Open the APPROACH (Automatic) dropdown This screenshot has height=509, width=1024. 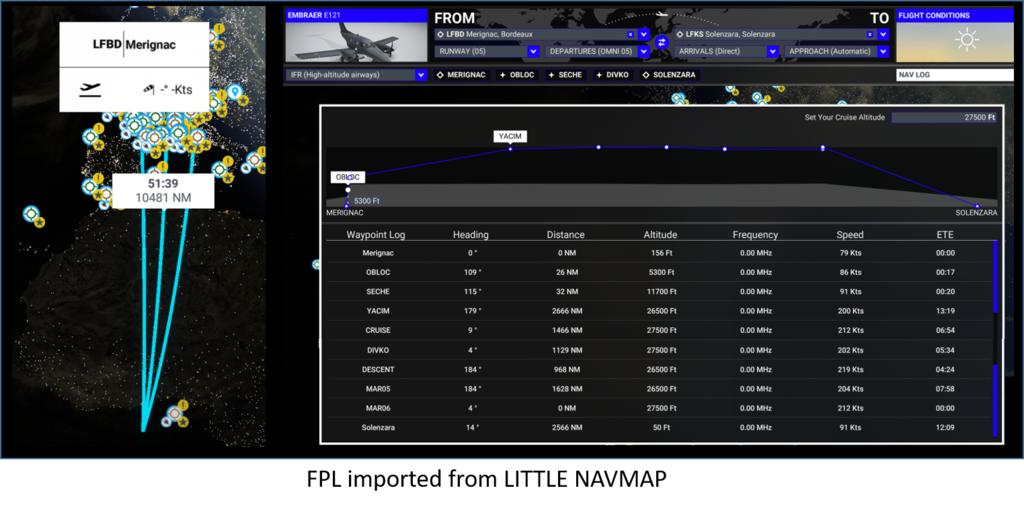(x=837, y=51)
